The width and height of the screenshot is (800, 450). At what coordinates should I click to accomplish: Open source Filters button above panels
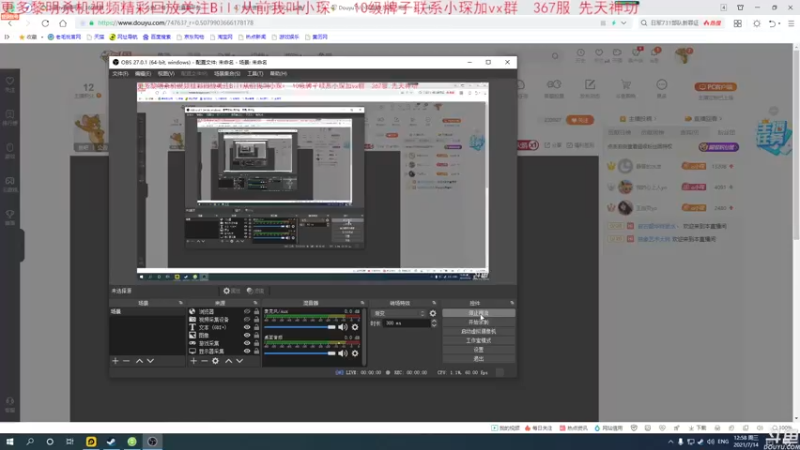click(255, 291)
